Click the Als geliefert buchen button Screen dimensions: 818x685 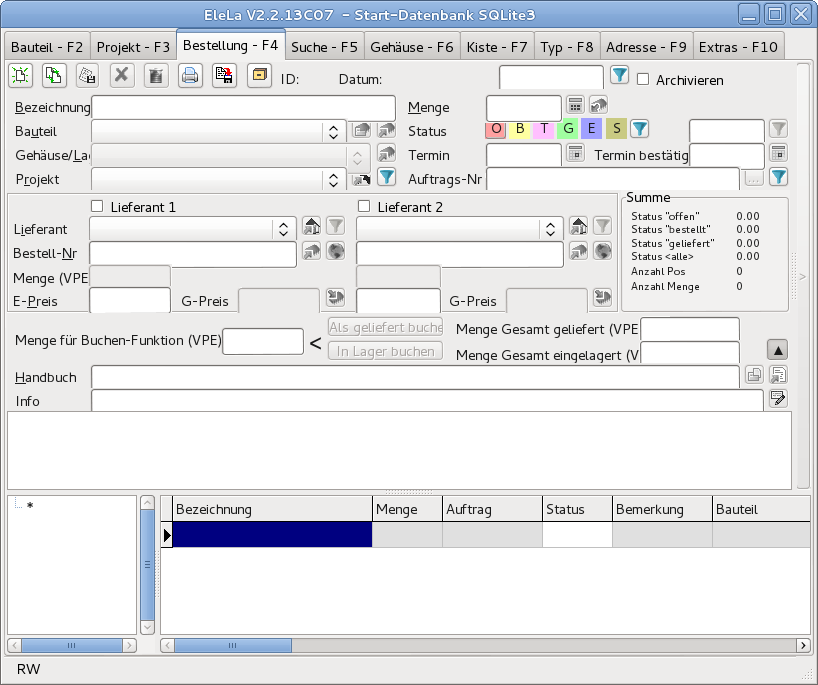coord(386,327)
